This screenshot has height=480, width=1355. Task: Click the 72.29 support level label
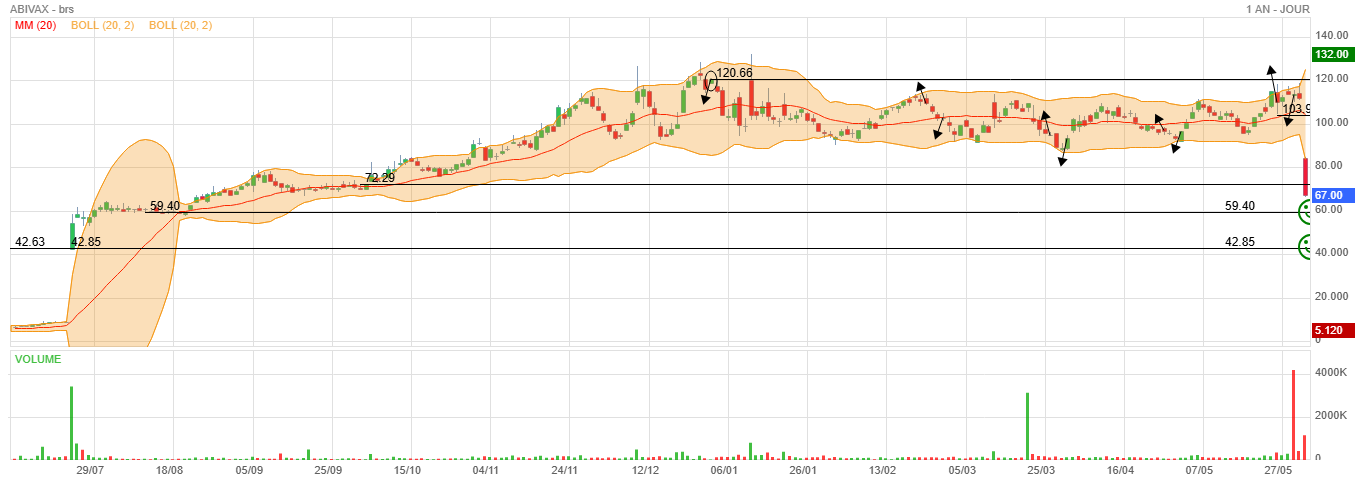tap(379, 178)
